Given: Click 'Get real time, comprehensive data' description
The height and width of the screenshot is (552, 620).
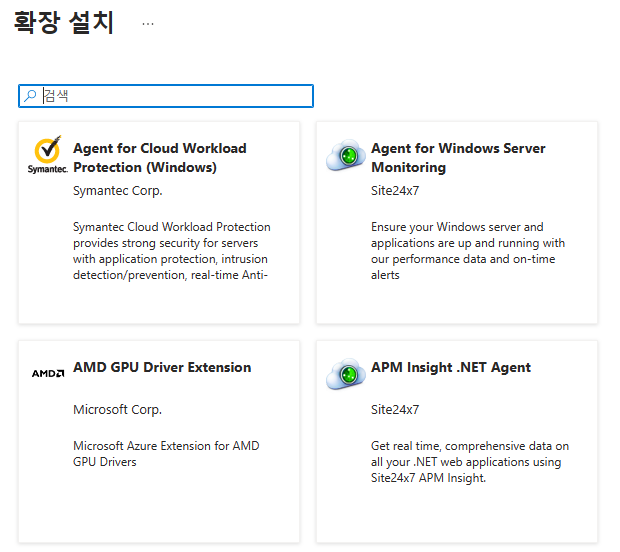Looking at the screenshot, I should pyautogui.click(x=470, y=462).
